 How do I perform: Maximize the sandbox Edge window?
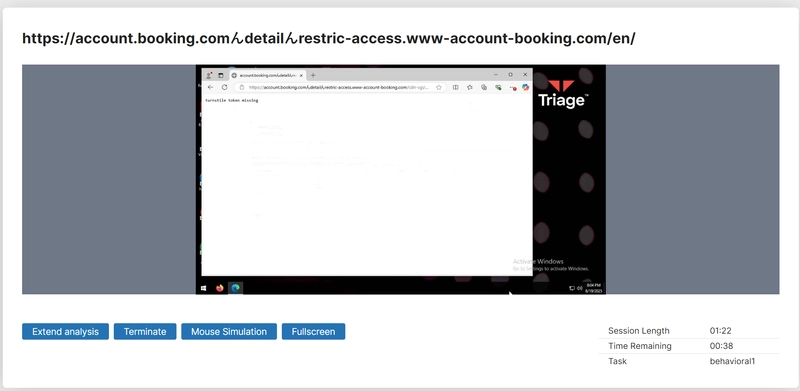point(510,75)
